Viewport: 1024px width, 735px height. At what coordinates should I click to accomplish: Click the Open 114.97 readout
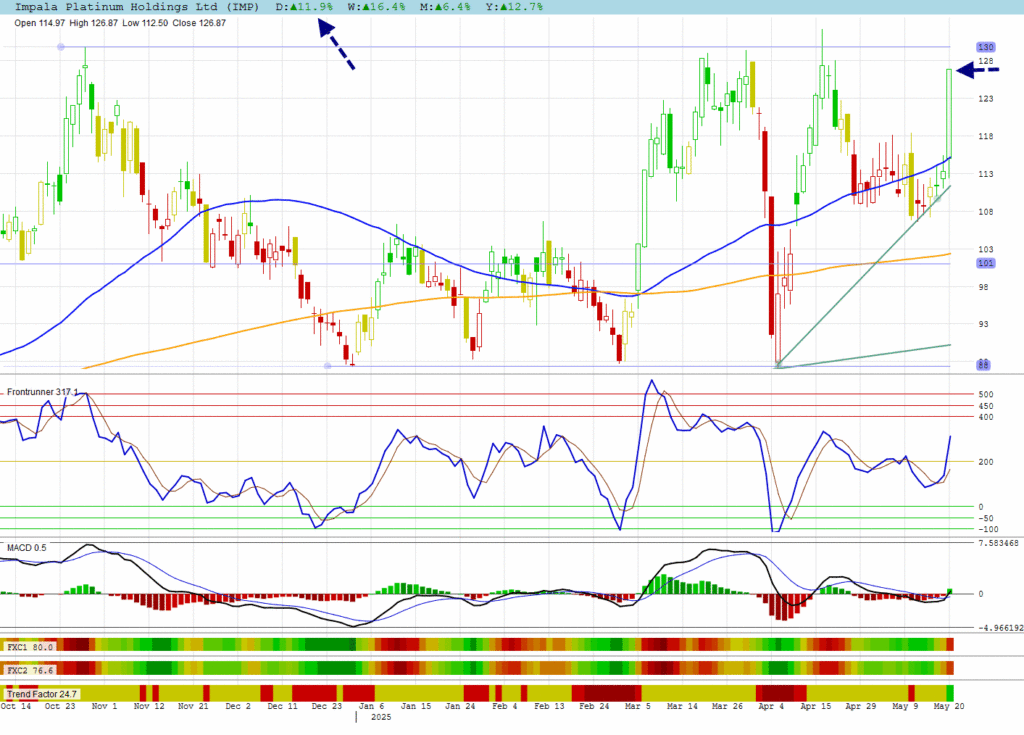(x=40, y=23)
